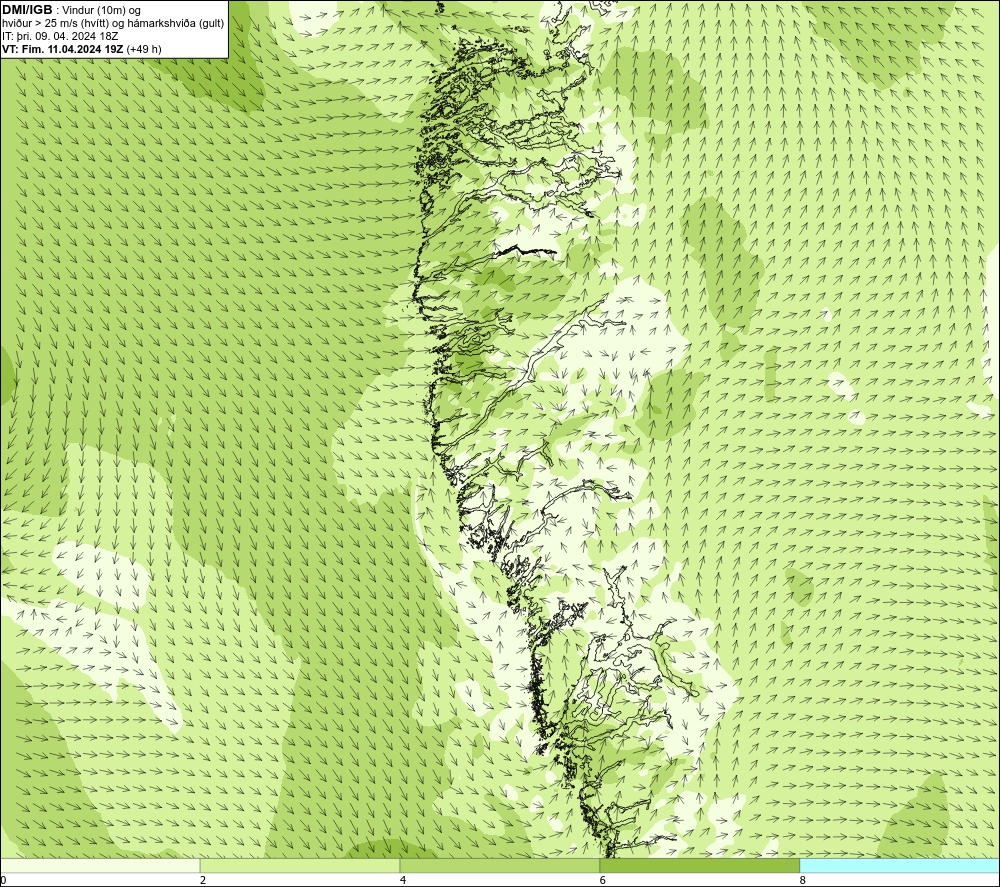Click the "hviður > 25 m/s (hvítt)" legend line
The height and width of the screenshot is (887, 1000).
pyautogui.click(x=113, y=24)
